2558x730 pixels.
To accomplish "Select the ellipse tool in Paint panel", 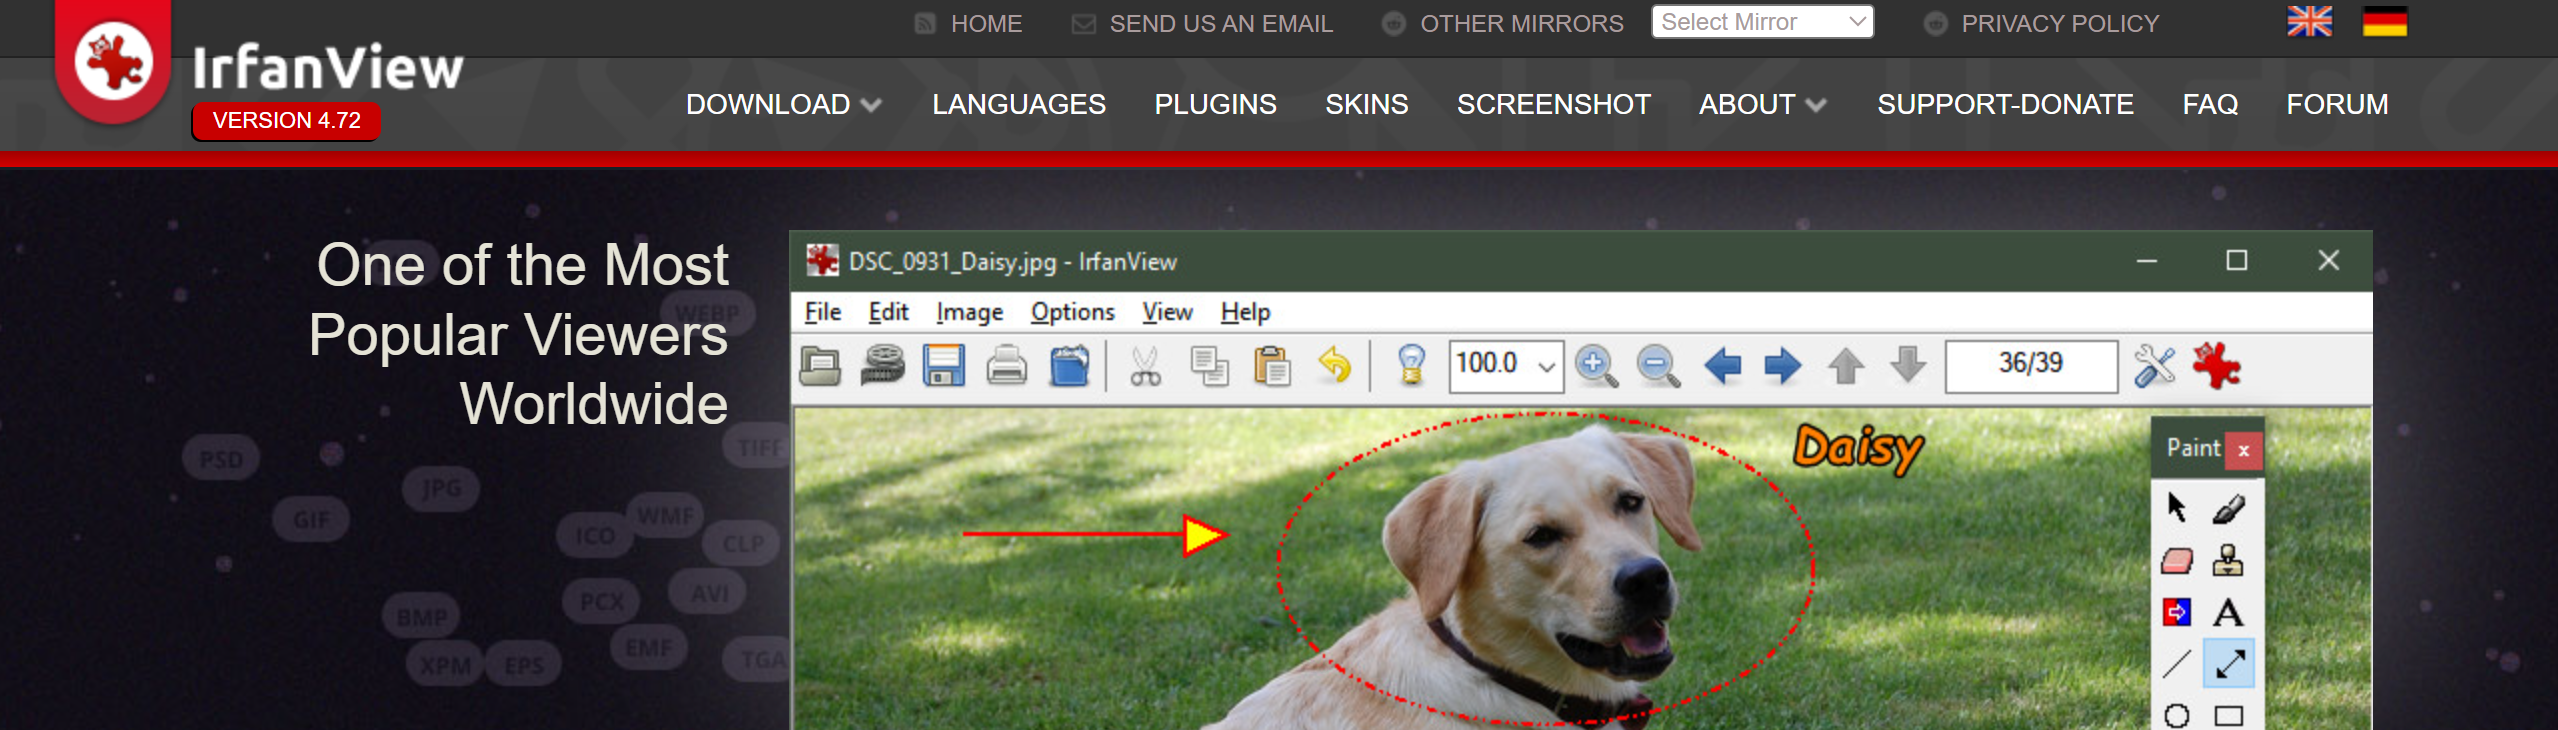I will point(2177,716).
